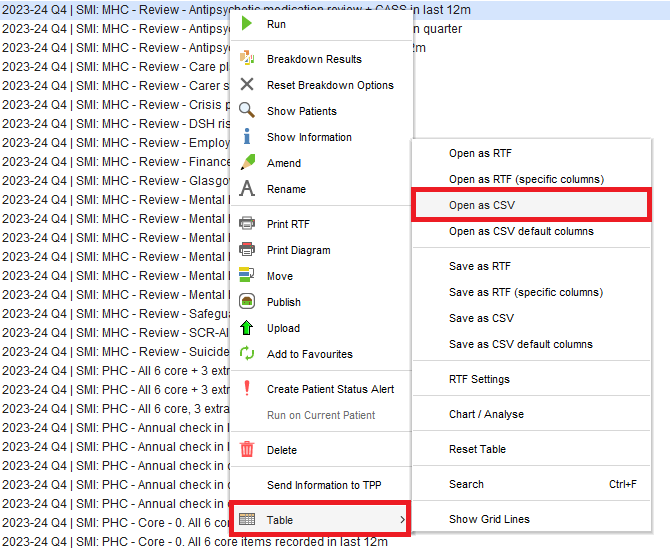Choose Open as CSV default columns
The height and width of the screenshot is (554, 670).
[x=532, y=232]
